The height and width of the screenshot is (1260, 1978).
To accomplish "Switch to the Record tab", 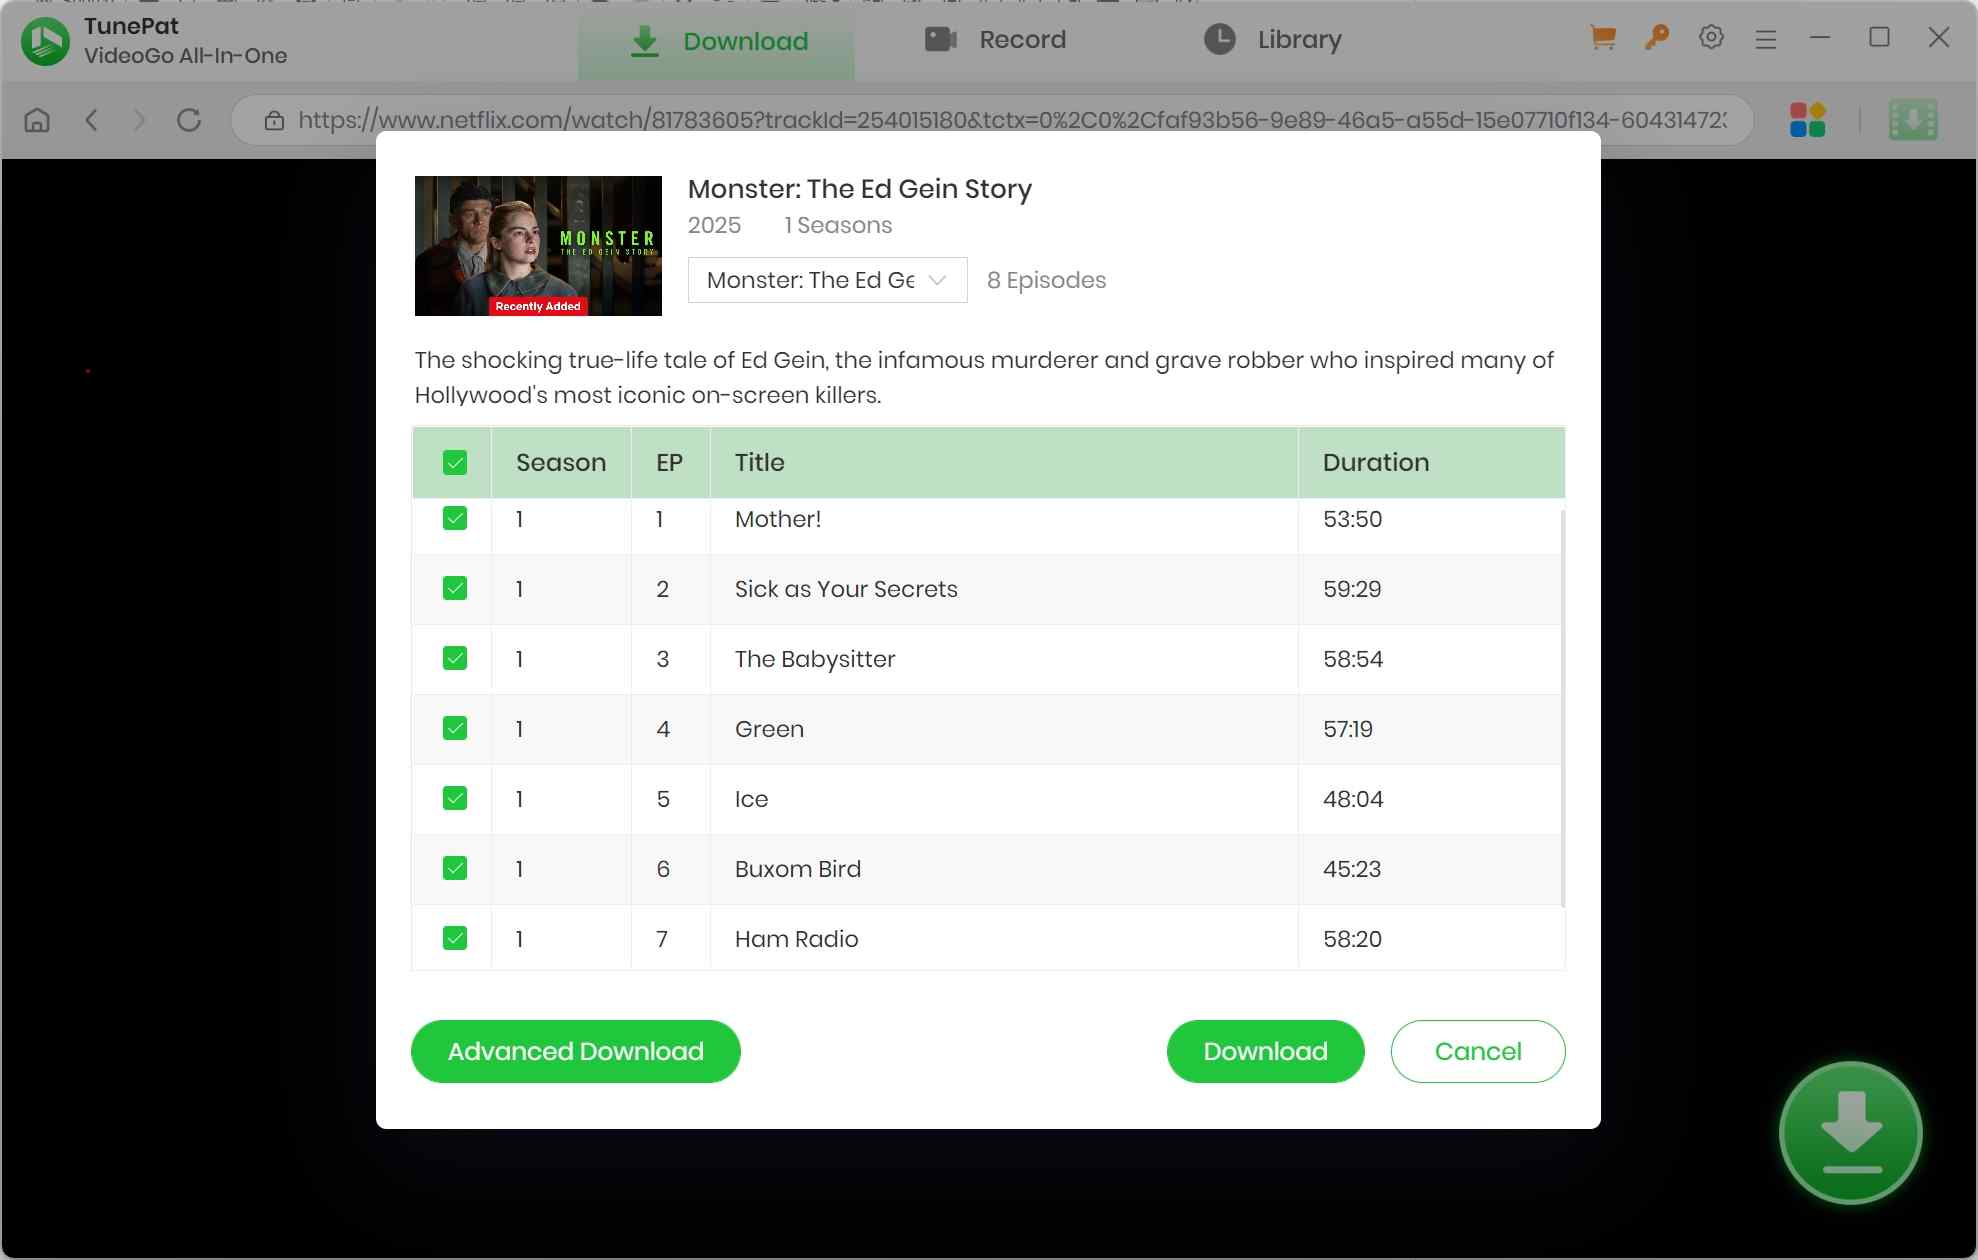I will pos(995,40).
